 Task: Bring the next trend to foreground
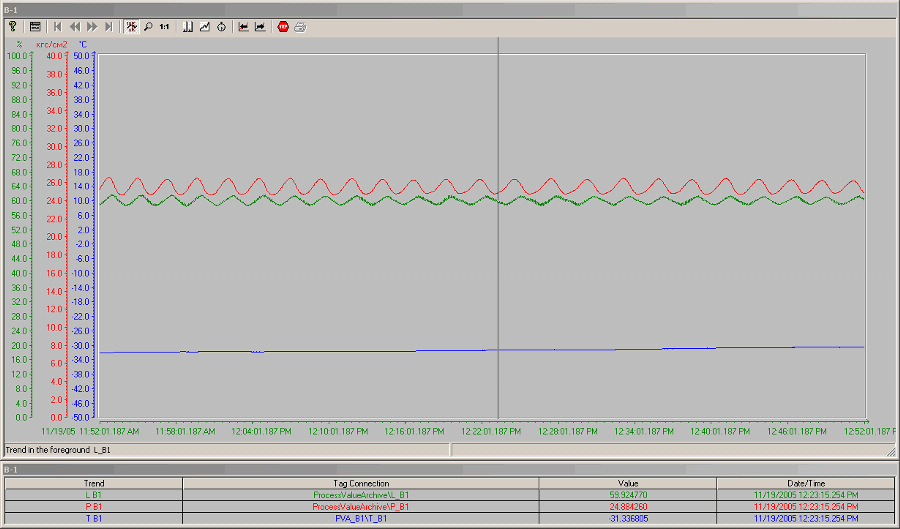[260, 27]
